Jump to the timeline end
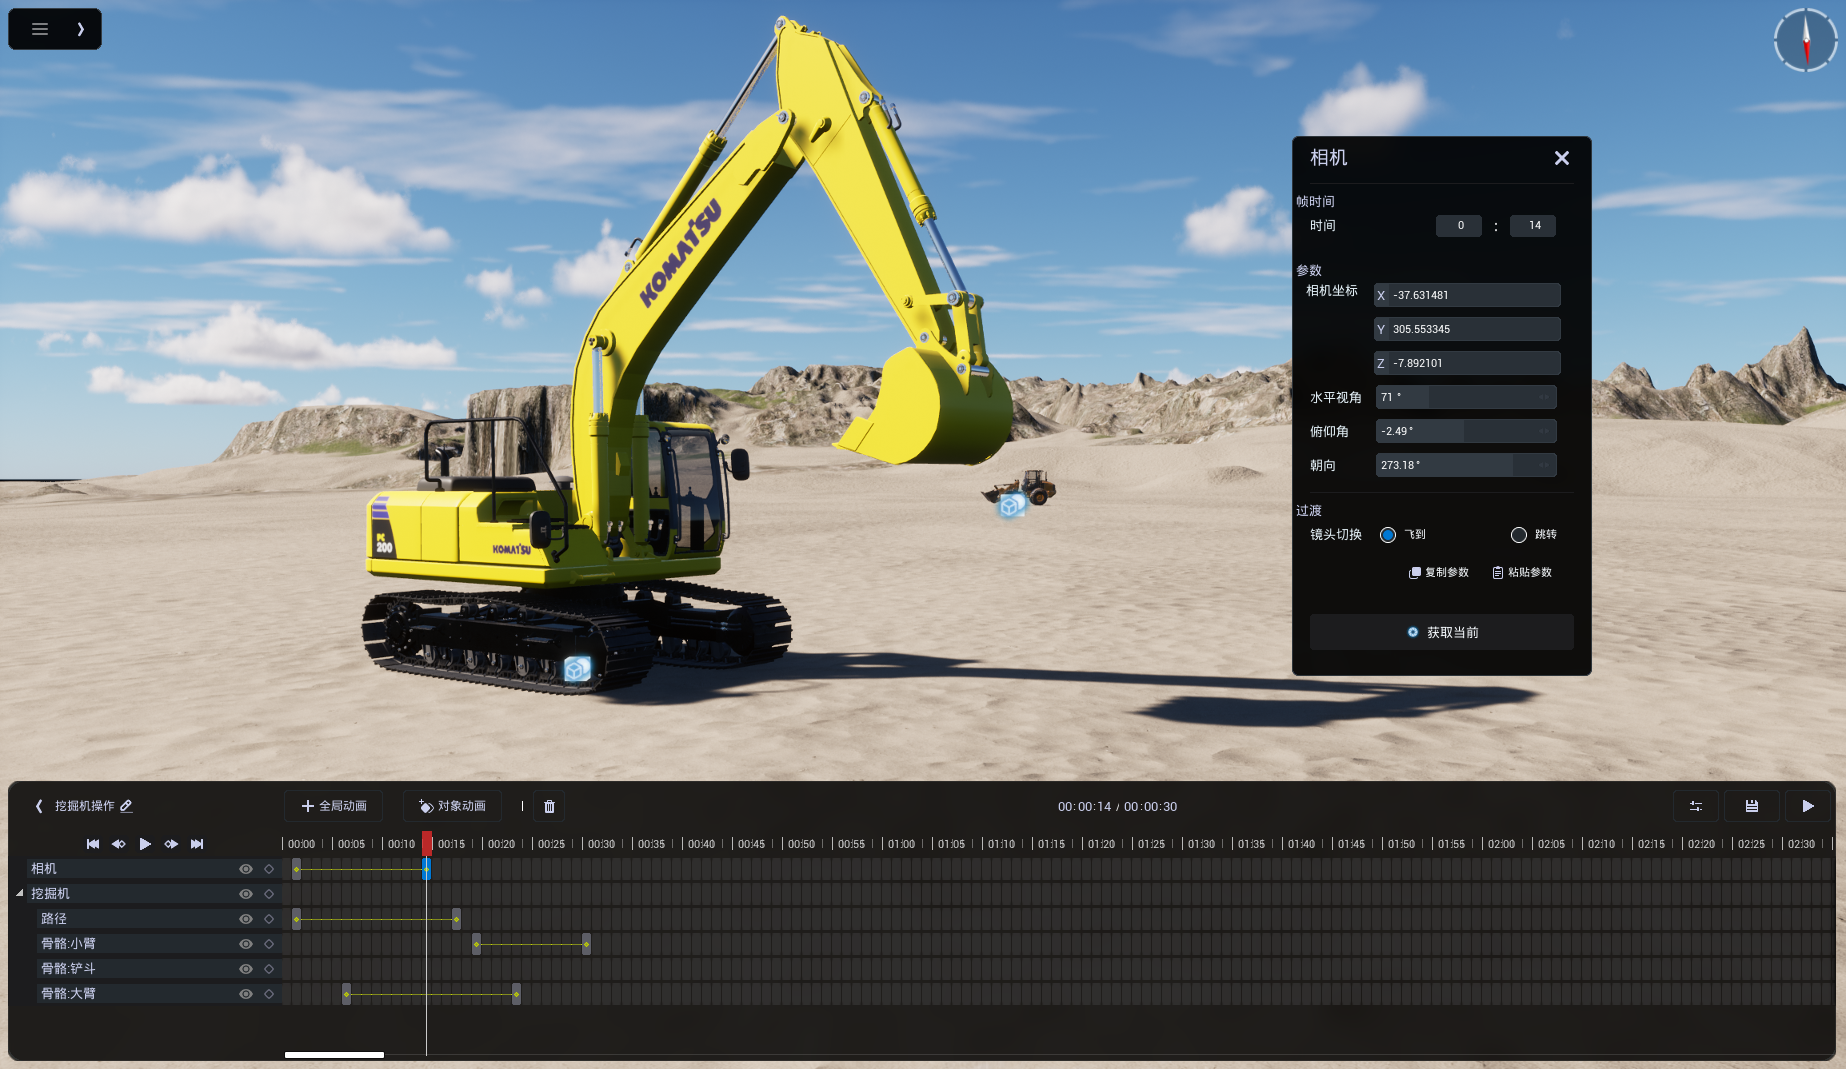 [197, 844]
